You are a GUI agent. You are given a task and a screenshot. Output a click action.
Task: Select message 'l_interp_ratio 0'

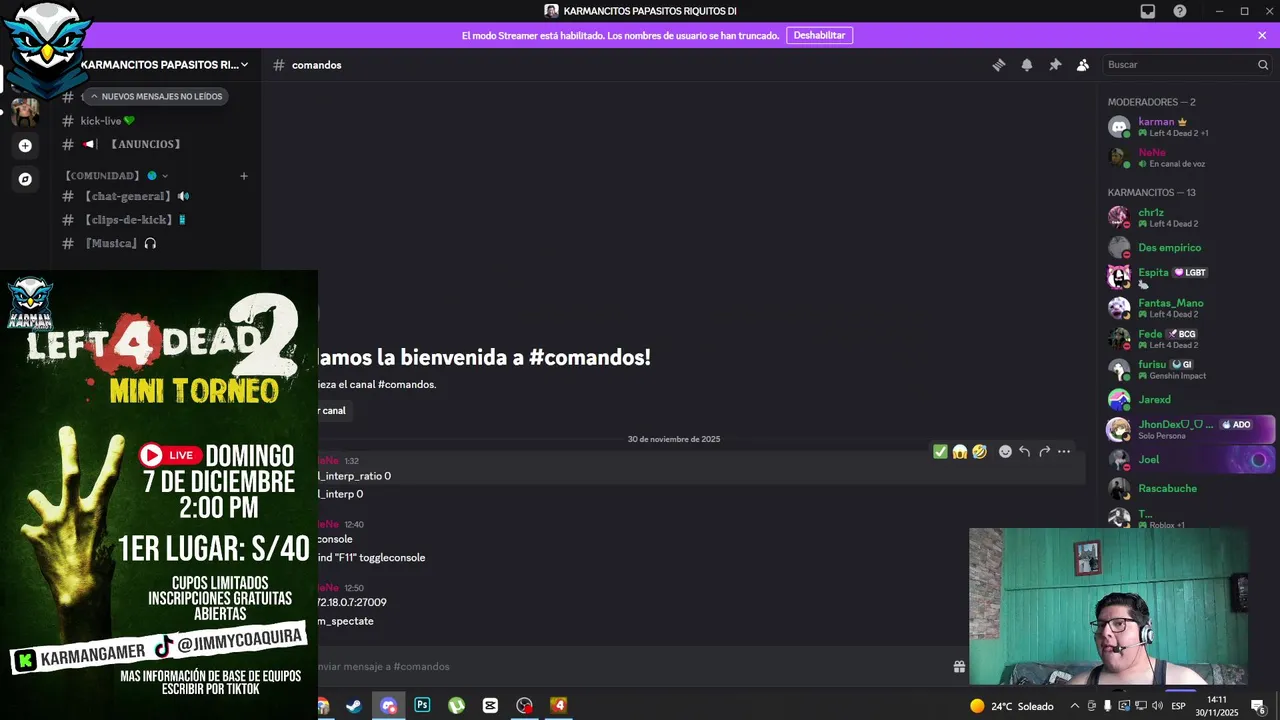[355, 476]
